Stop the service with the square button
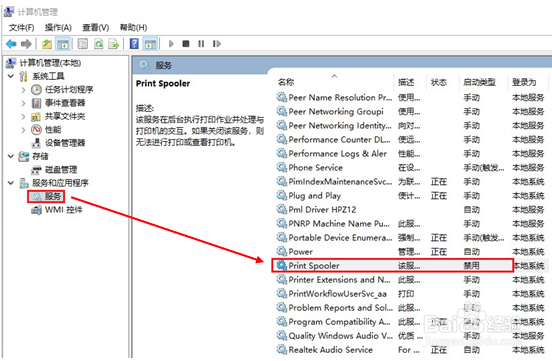The height and width of the screenshot is (361, 552). 186,44
